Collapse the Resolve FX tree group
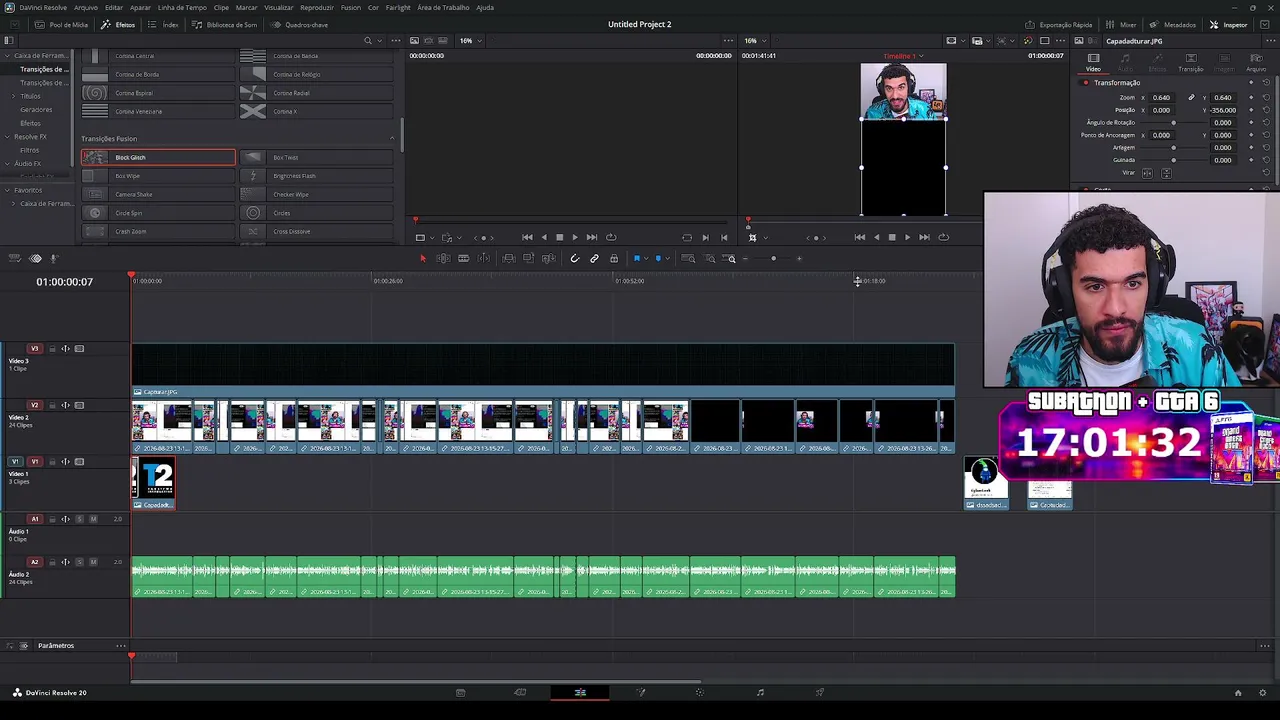Image resolution: width=1280 pixels, height=720 pixels. [8, 137]
